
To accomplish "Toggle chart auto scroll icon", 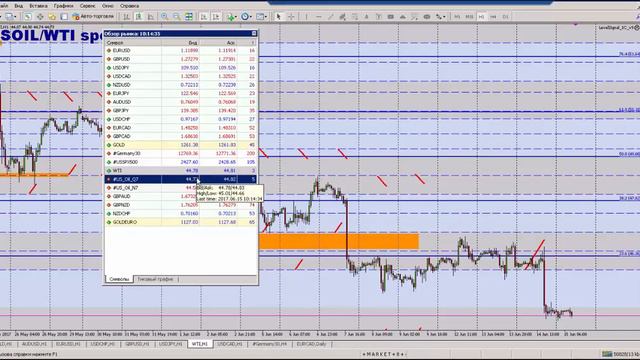I will pos(203,16).
